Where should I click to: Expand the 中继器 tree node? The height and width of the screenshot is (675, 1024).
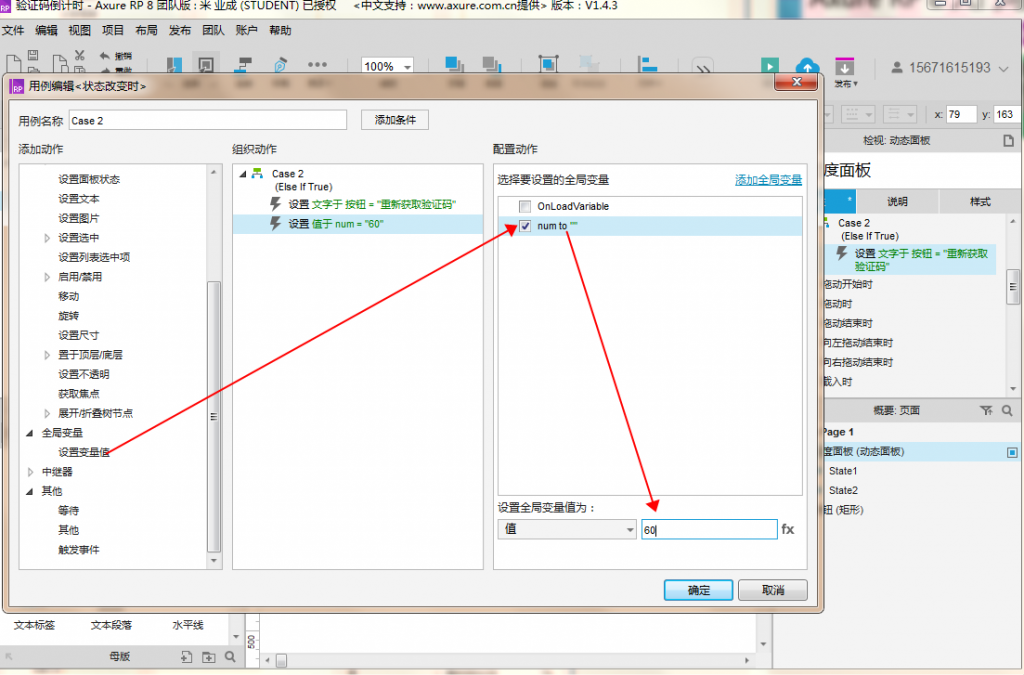pos(31,471)
